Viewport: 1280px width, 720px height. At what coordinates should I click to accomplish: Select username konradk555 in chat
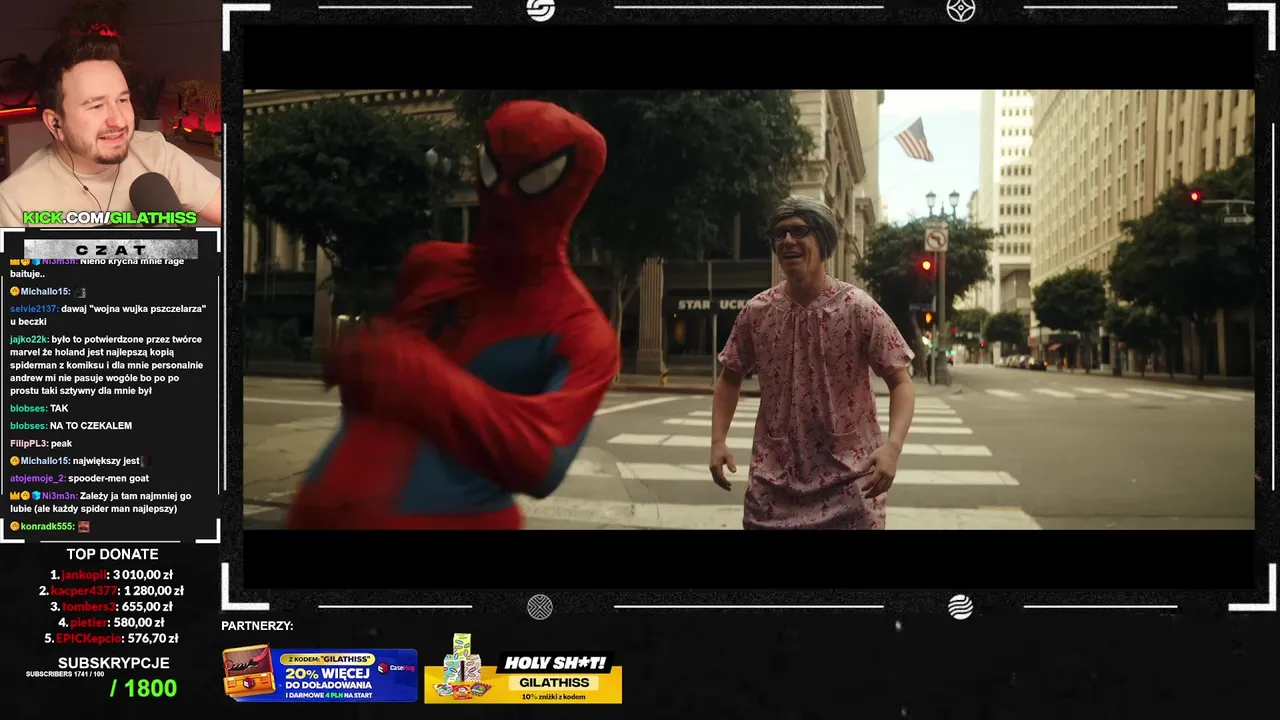[x=47, y=526]
